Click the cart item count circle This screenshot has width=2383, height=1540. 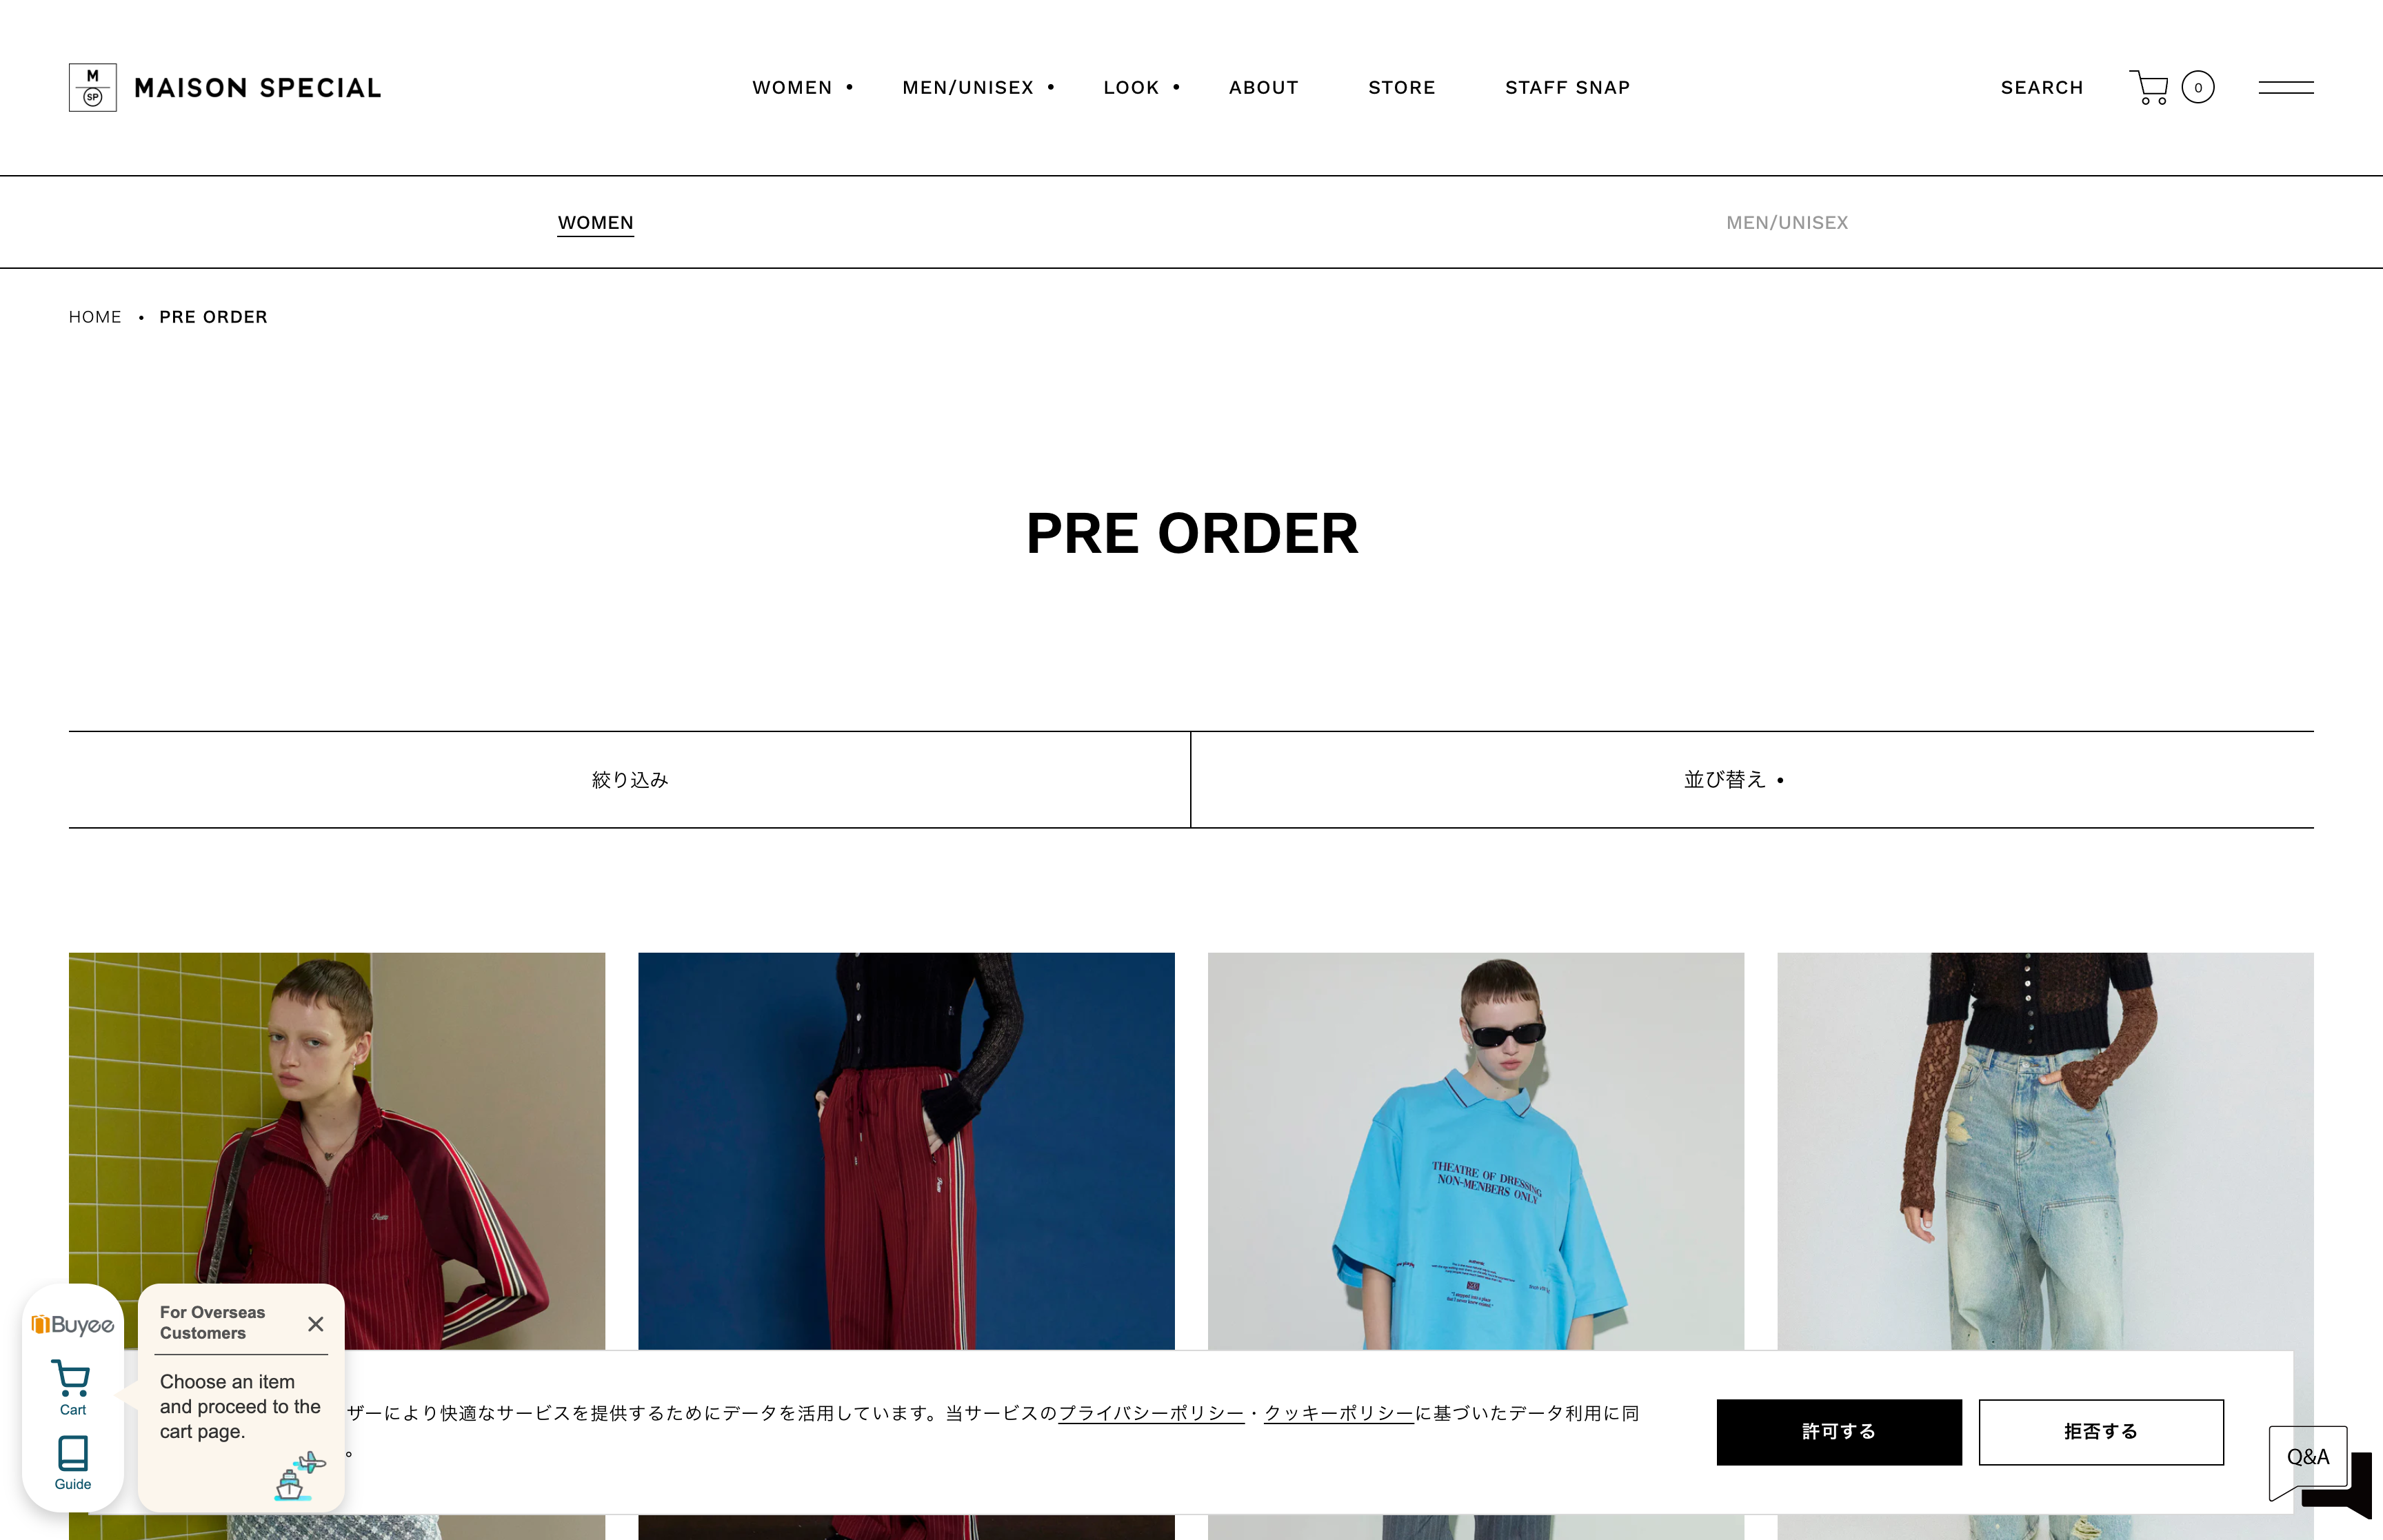pos(2198,87)
